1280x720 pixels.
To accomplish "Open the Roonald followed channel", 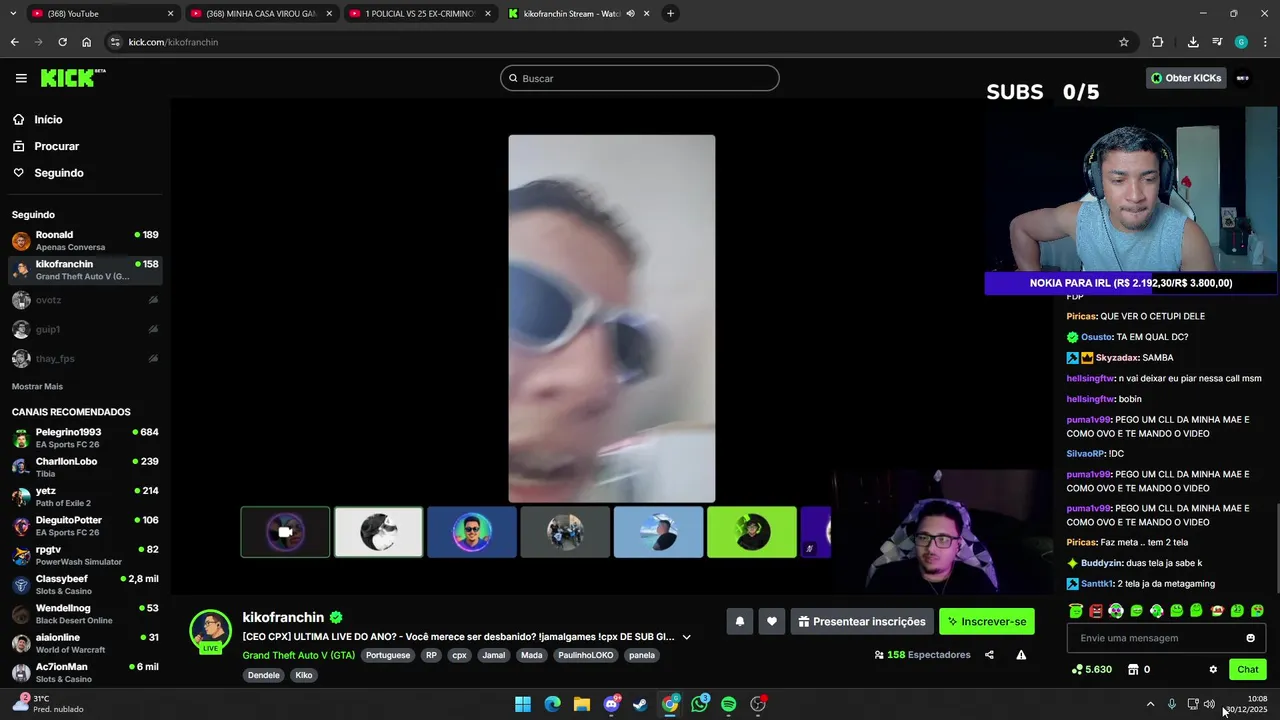I will [x=85, y=241].
